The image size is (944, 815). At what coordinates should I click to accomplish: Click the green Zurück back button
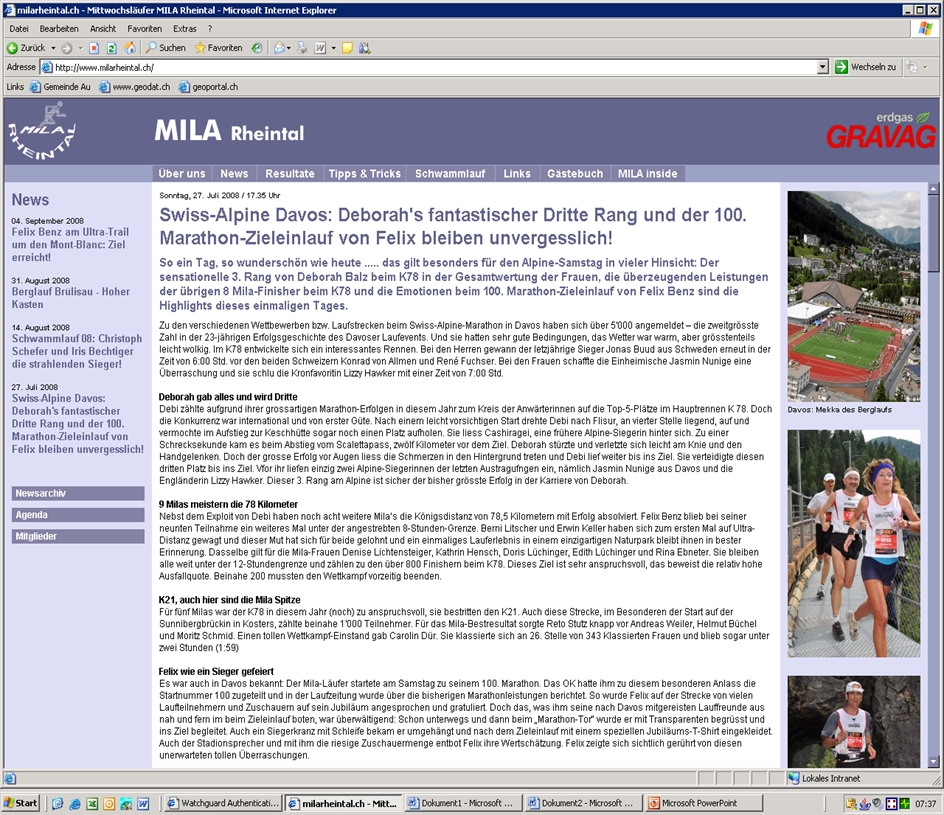click(26, 48)
